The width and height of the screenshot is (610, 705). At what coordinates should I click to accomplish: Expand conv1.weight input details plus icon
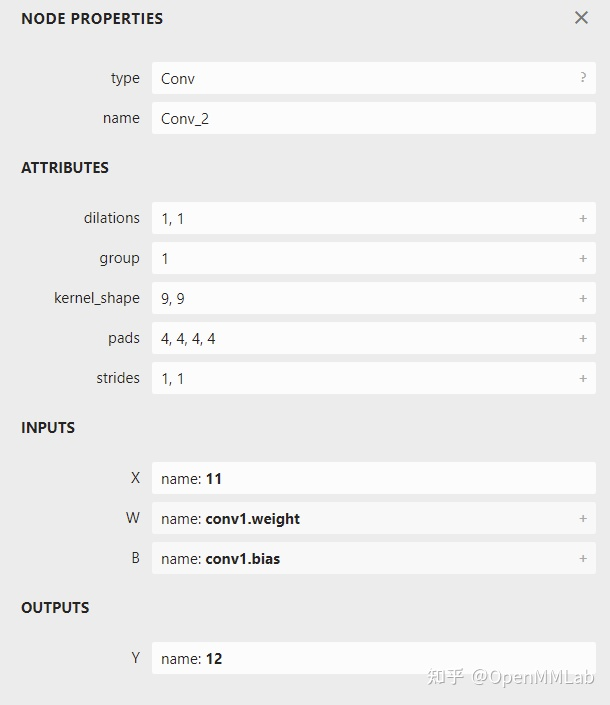click(583, 518)
